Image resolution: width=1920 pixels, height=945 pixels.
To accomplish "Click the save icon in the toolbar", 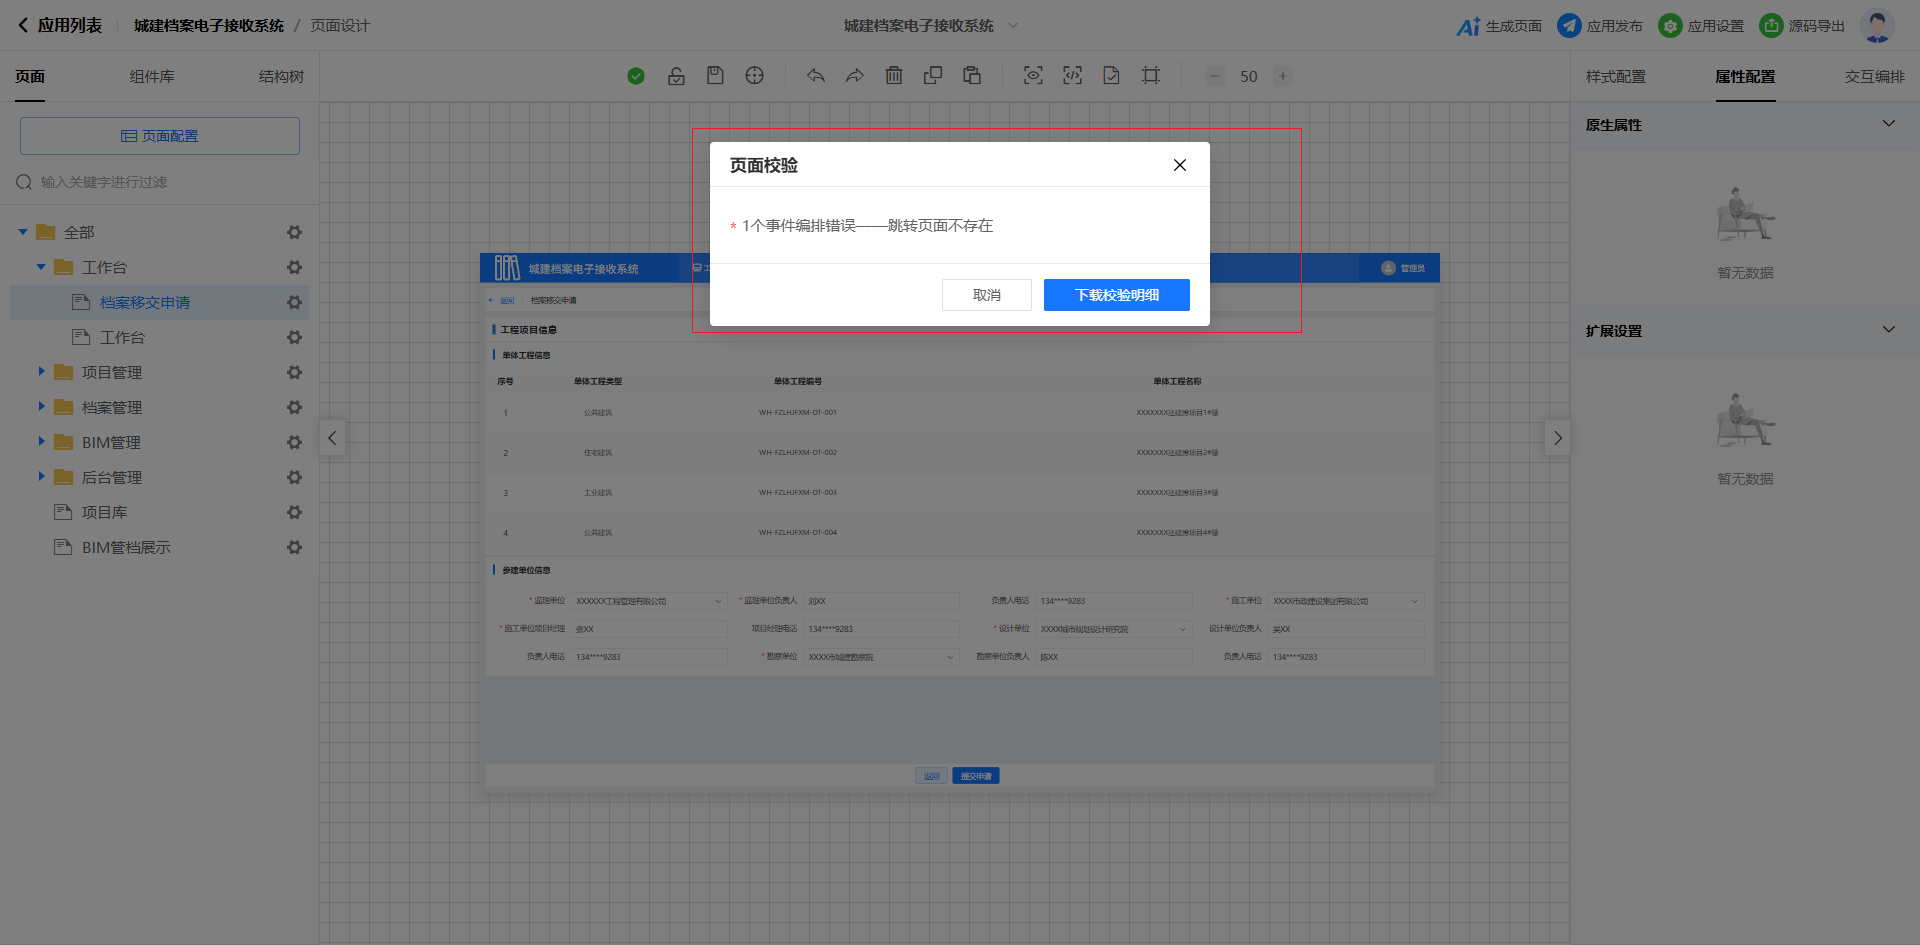I will point(715,76).
